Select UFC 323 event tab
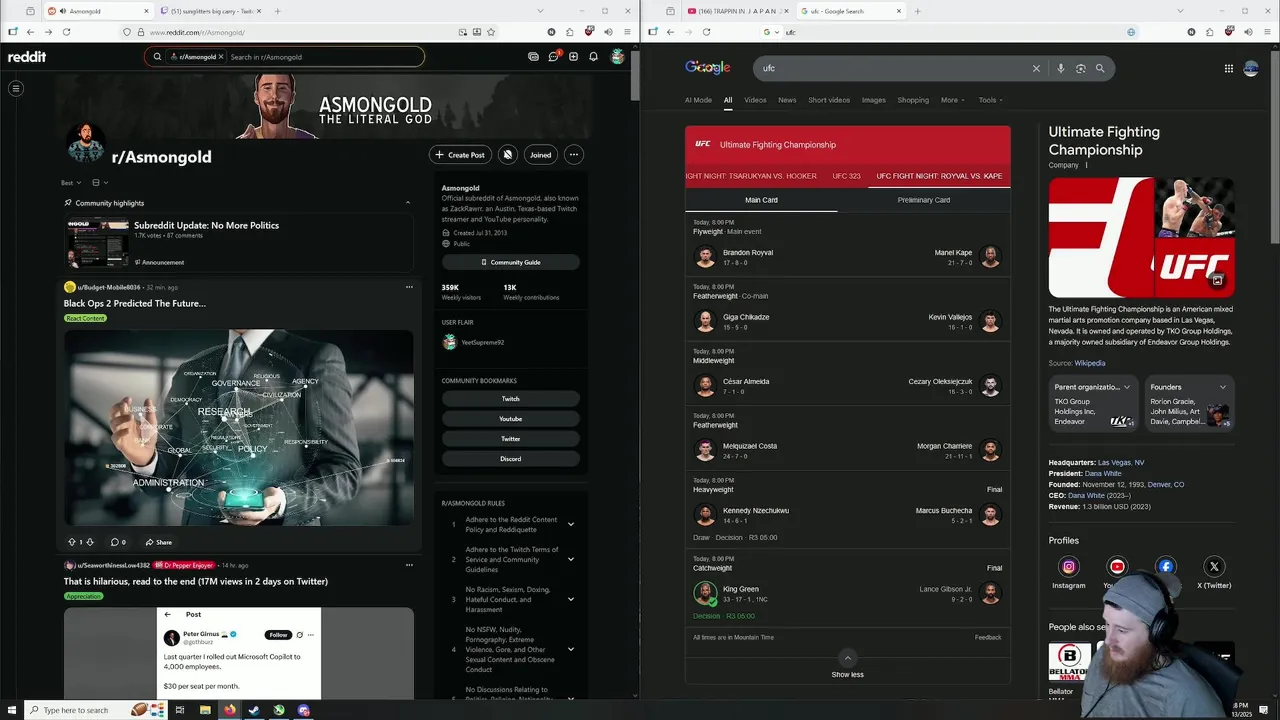This screenshot has height=720, width=1280. (x=846, y=176)
